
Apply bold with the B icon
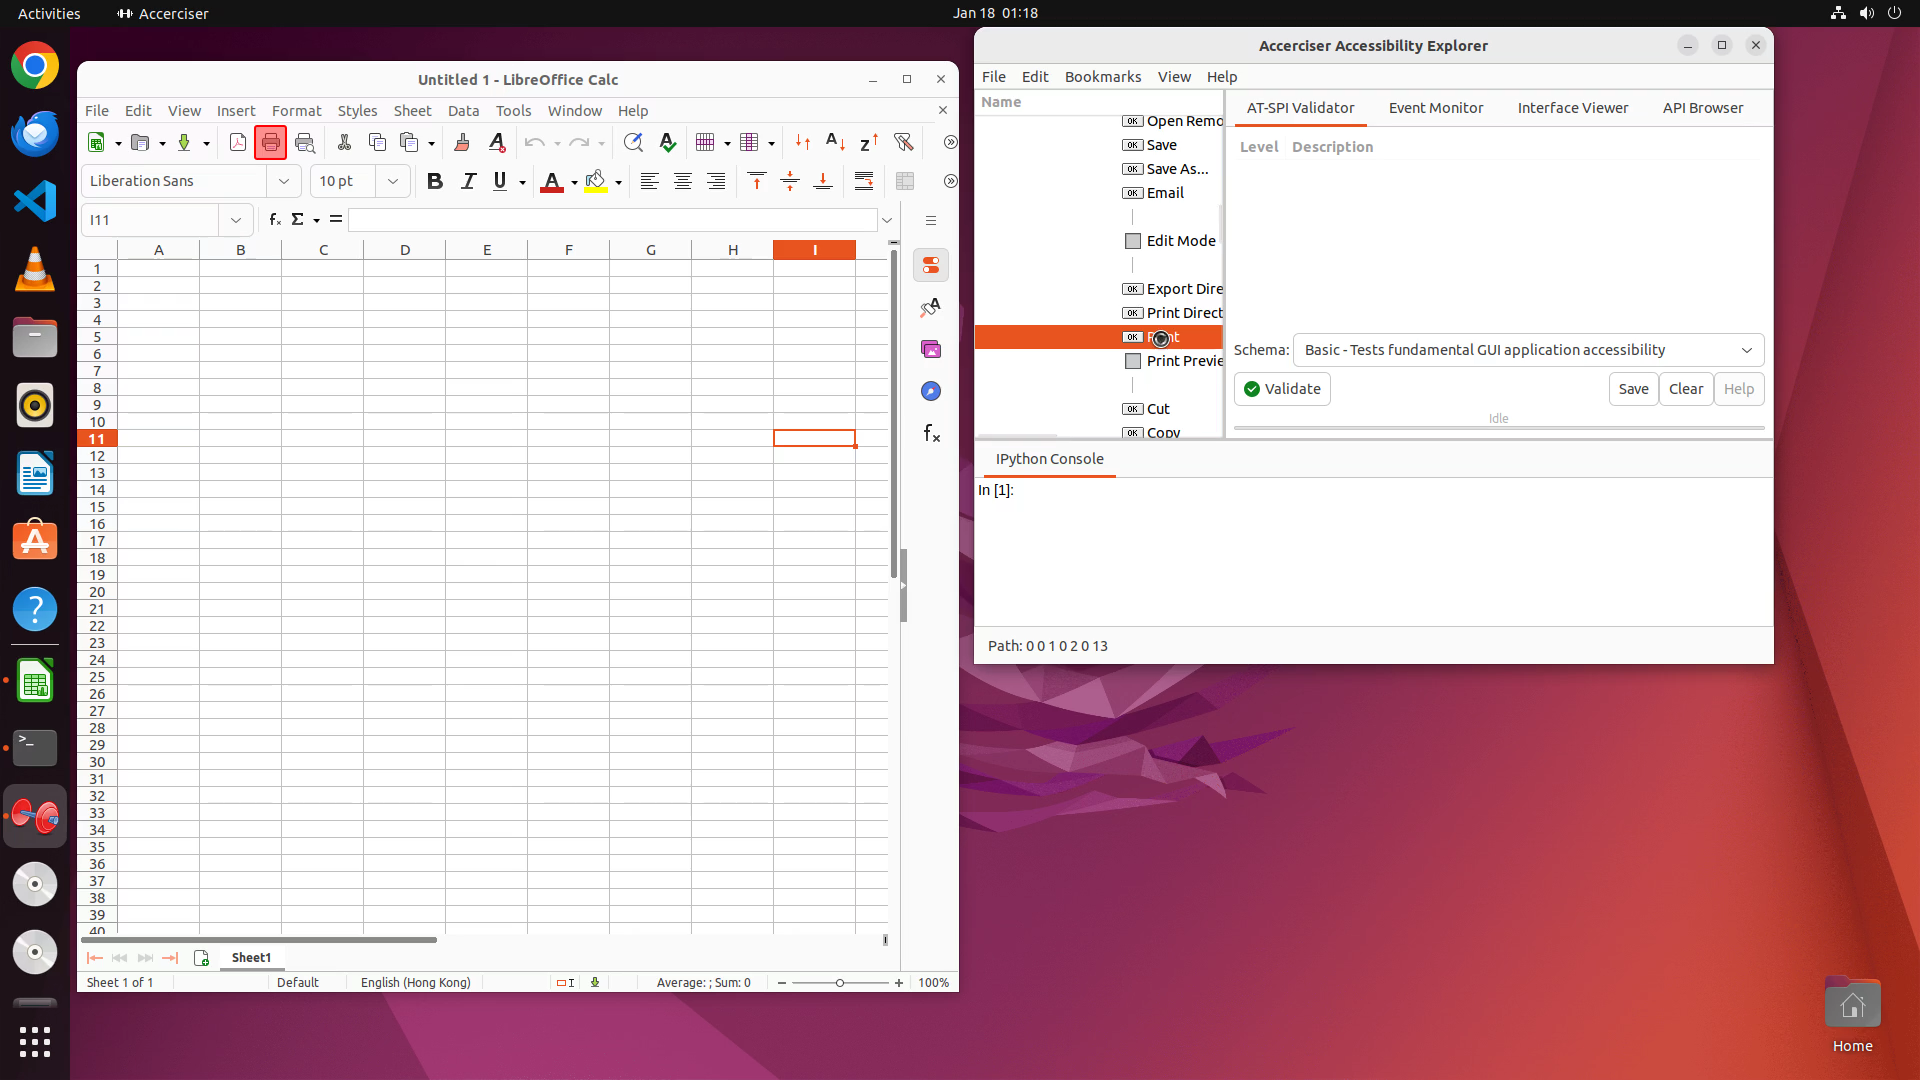click(434, 181)
